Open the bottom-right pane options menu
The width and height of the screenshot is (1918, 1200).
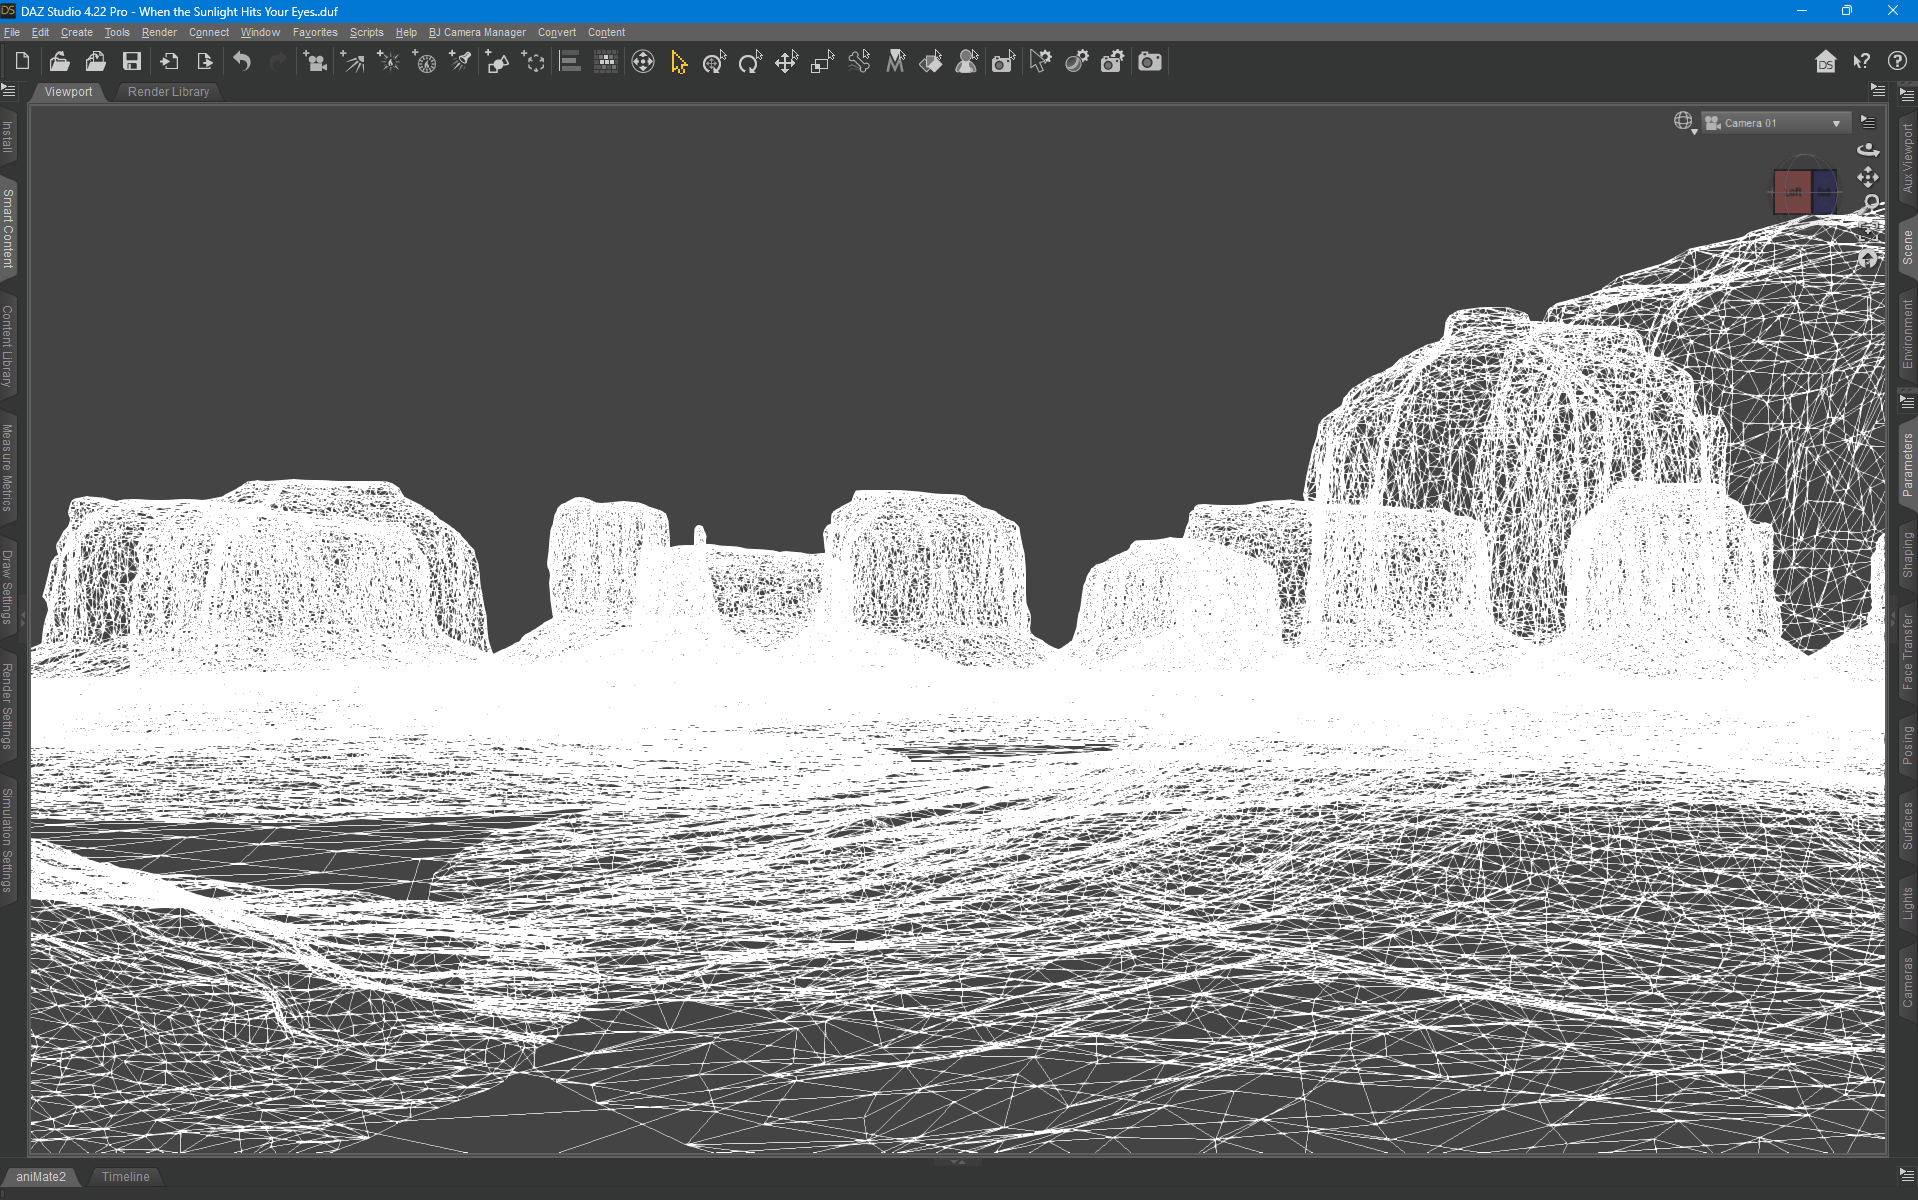tap(1906, 1175)
